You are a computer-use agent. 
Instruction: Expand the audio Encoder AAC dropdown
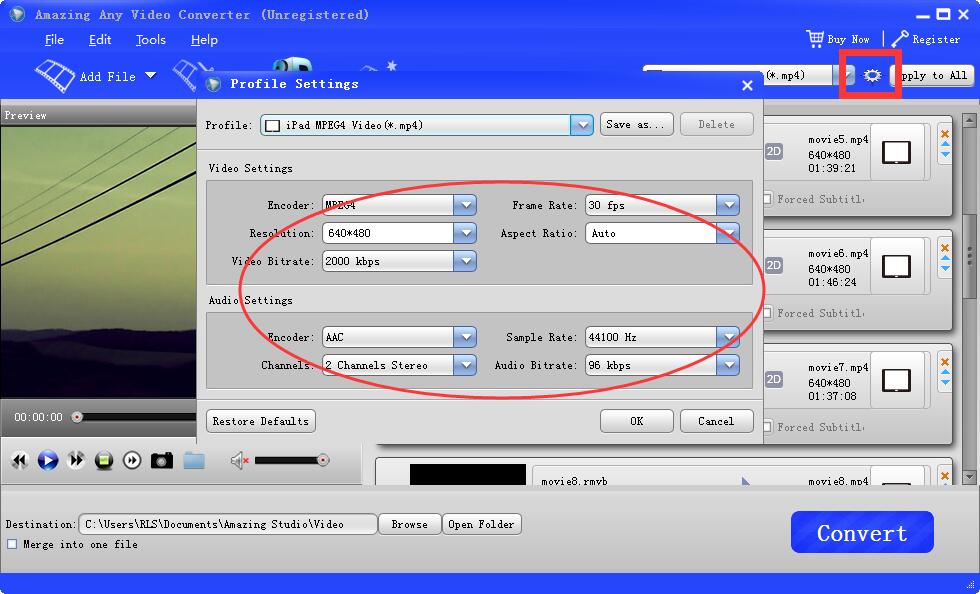pos(465,337)
